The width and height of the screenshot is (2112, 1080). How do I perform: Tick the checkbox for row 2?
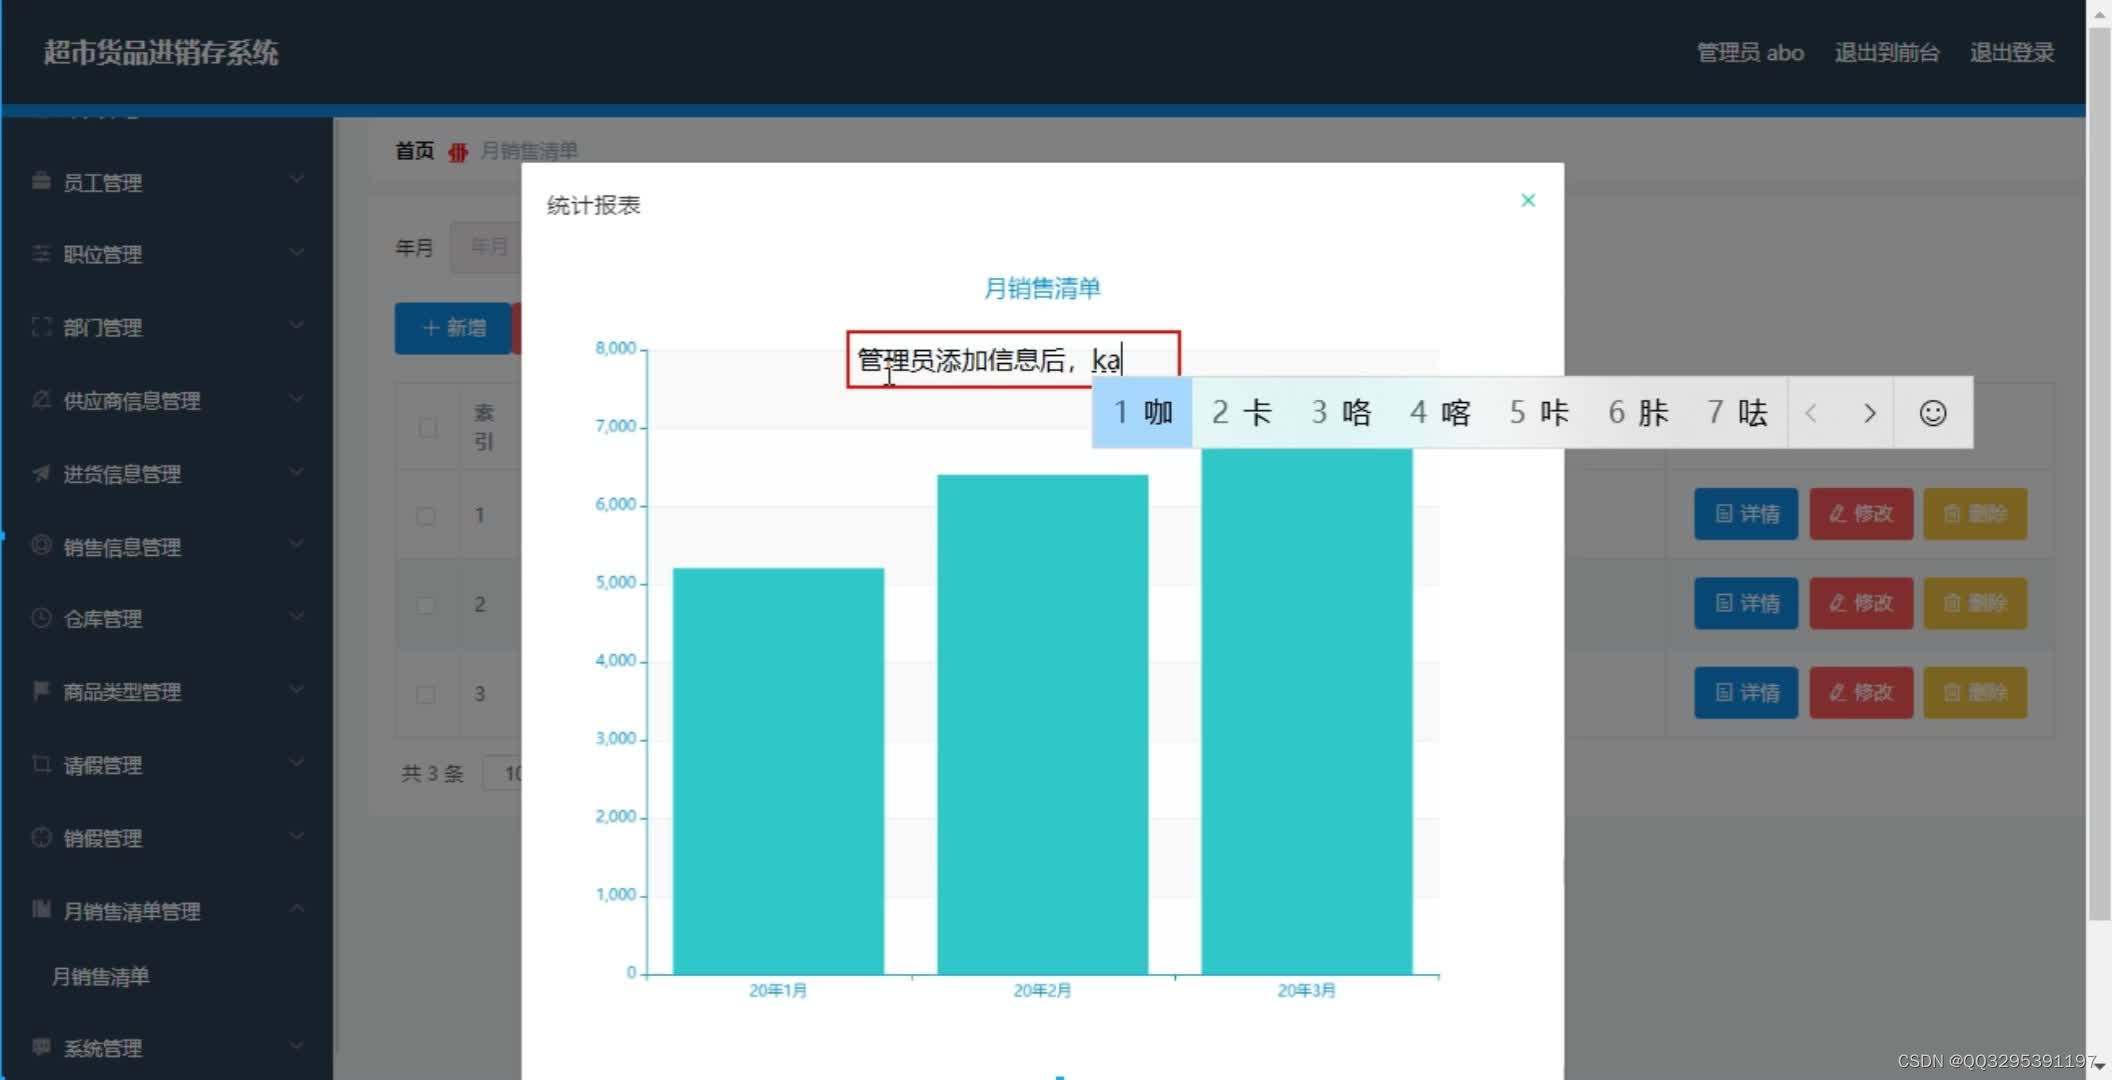[426, 605]
